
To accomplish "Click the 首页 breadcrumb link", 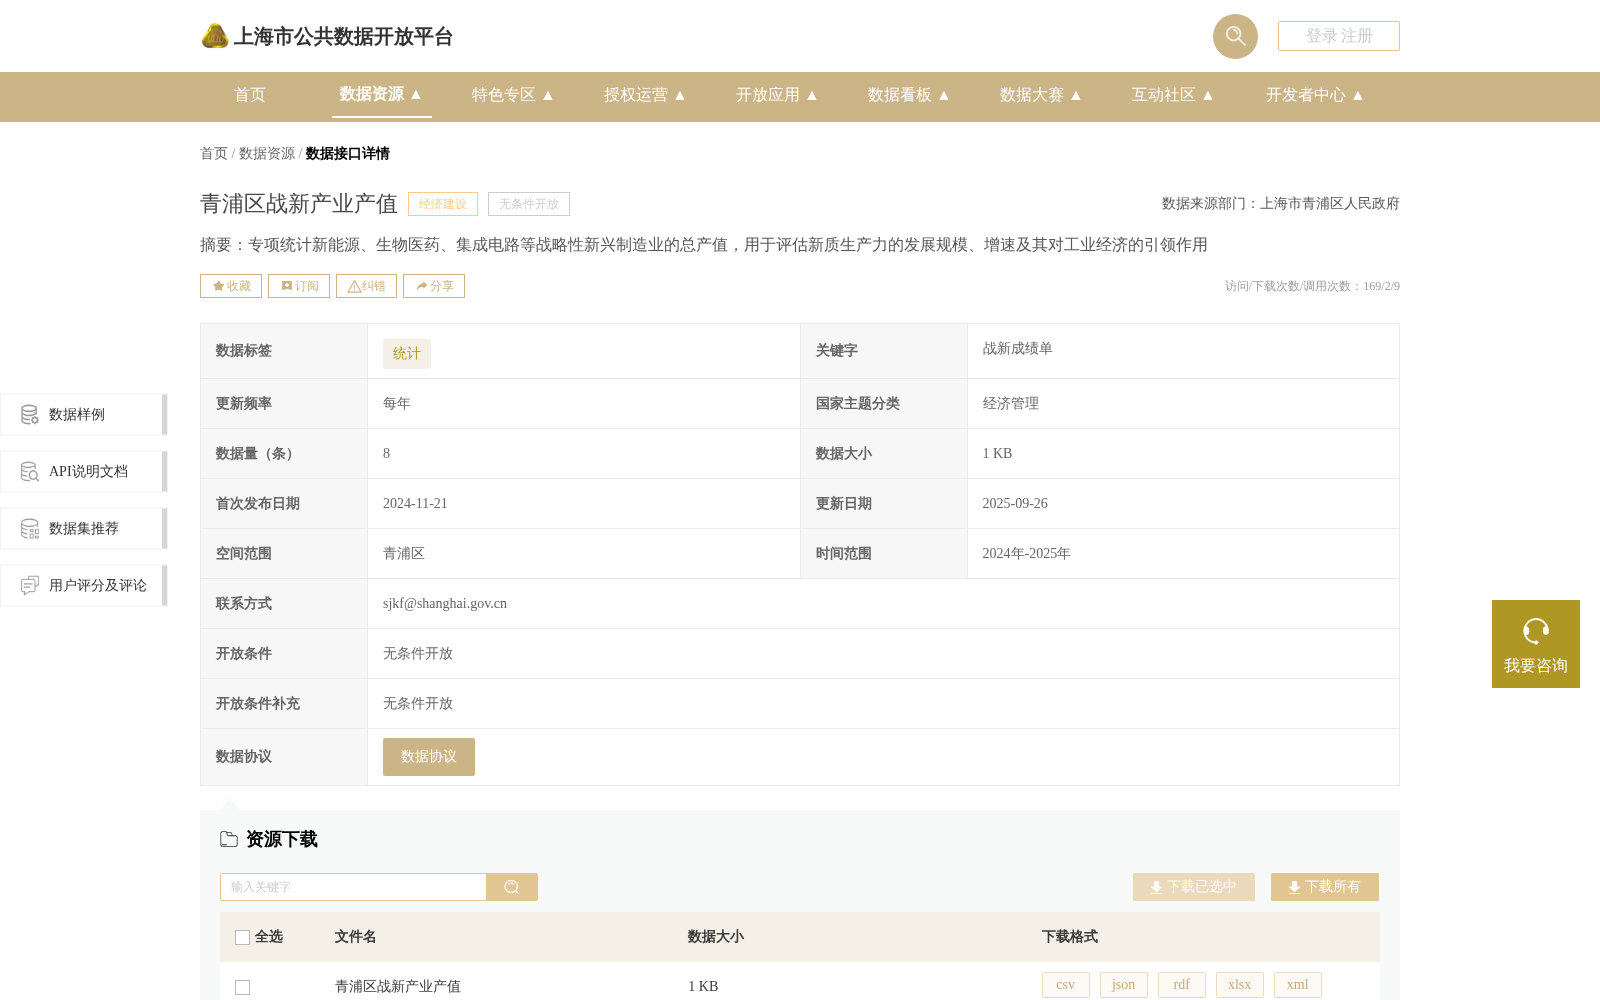I will coord(214,153).
